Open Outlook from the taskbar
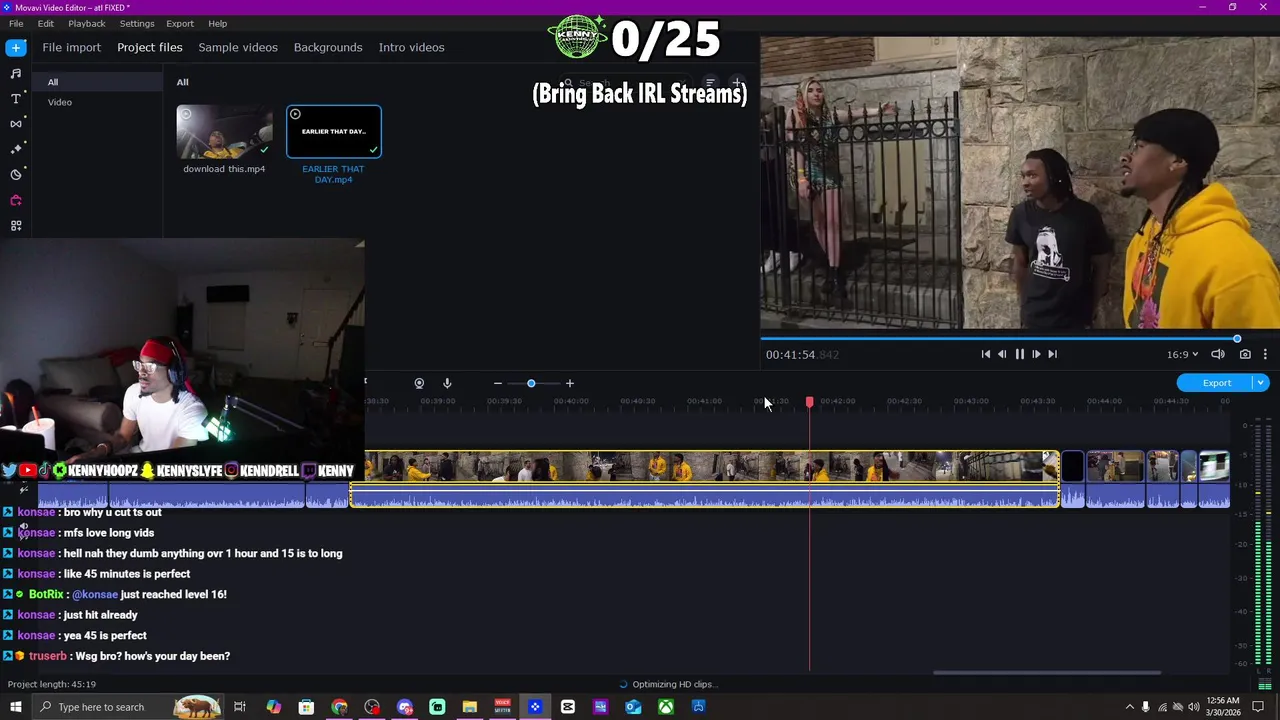The image size is (1280, 720). coord(633,707)
